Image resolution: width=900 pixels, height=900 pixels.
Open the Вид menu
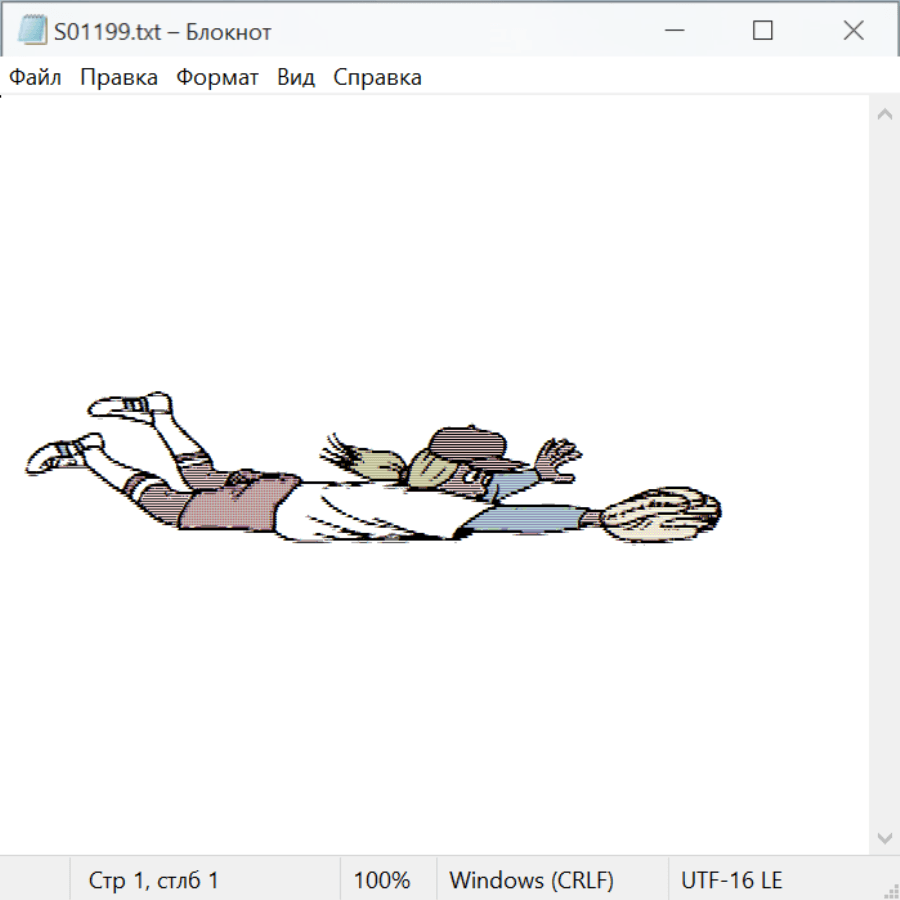click(x=295, y=78)
